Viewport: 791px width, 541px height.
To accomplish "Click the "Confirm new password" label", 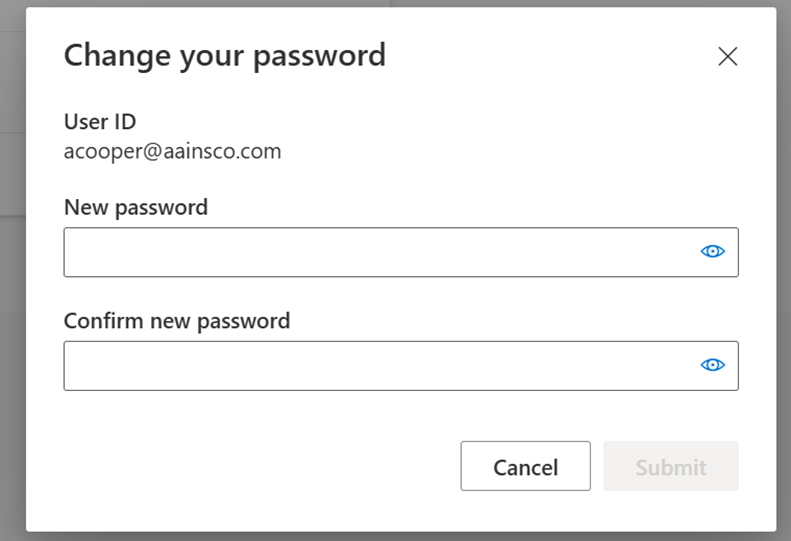I will (x=177, y=321).
